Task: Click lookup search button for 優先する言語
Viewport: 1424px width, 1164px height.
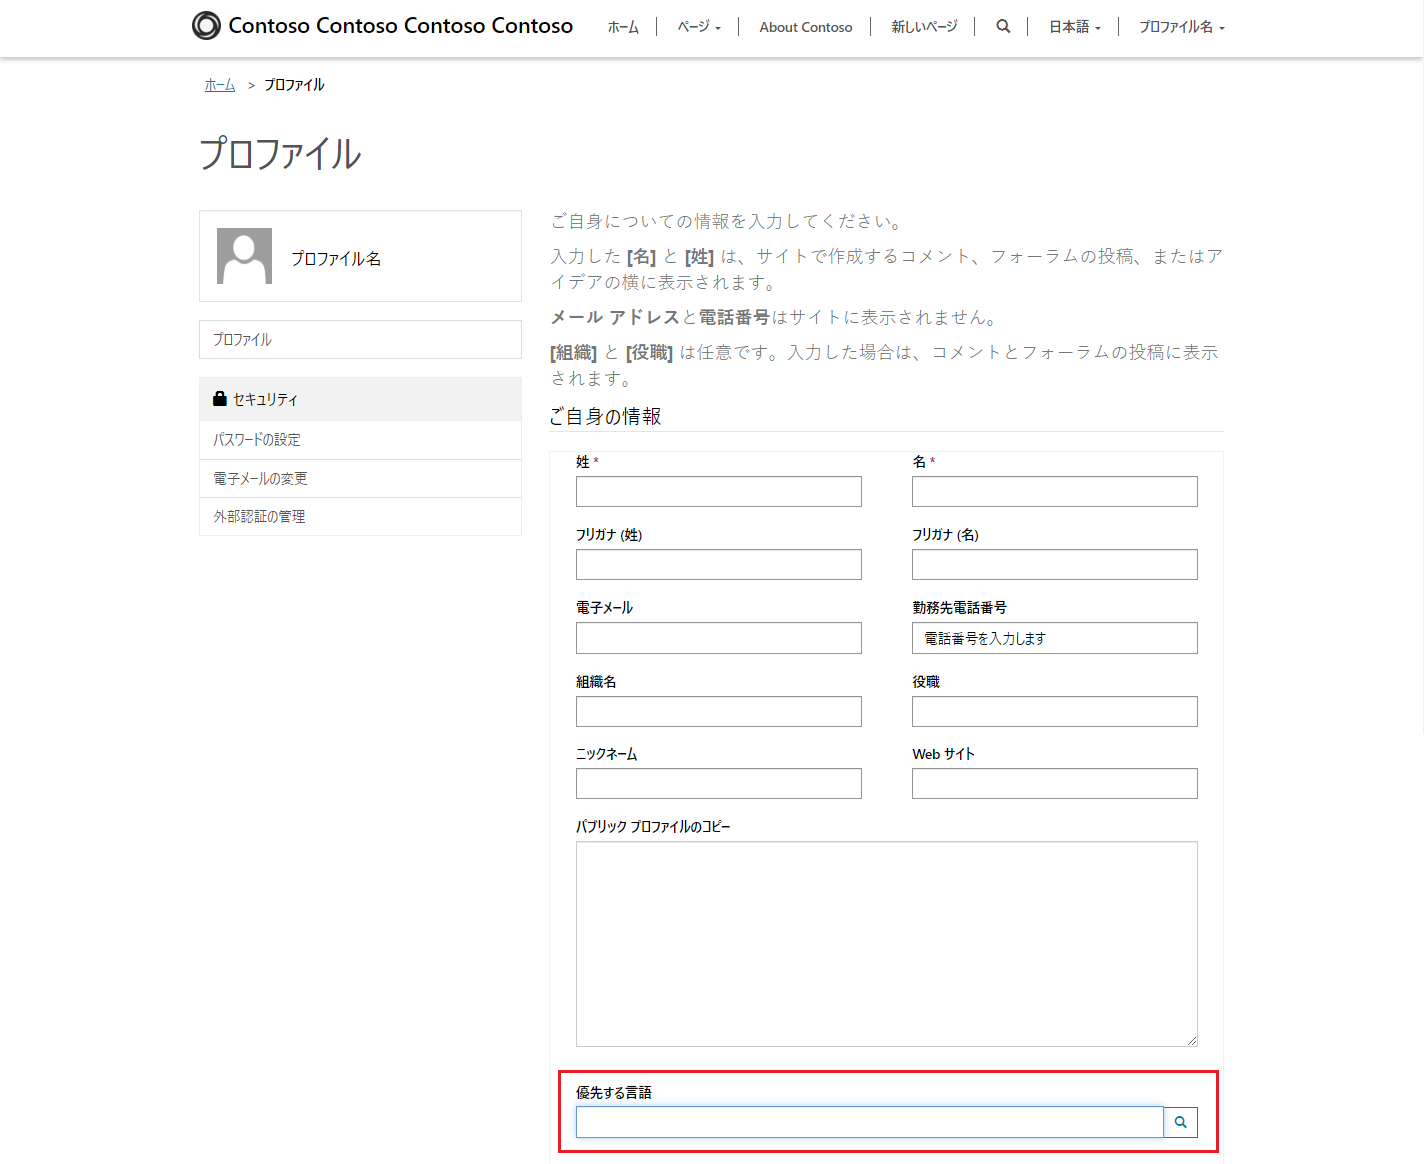Action: pyautogui.click(x=1181, y=1122)
